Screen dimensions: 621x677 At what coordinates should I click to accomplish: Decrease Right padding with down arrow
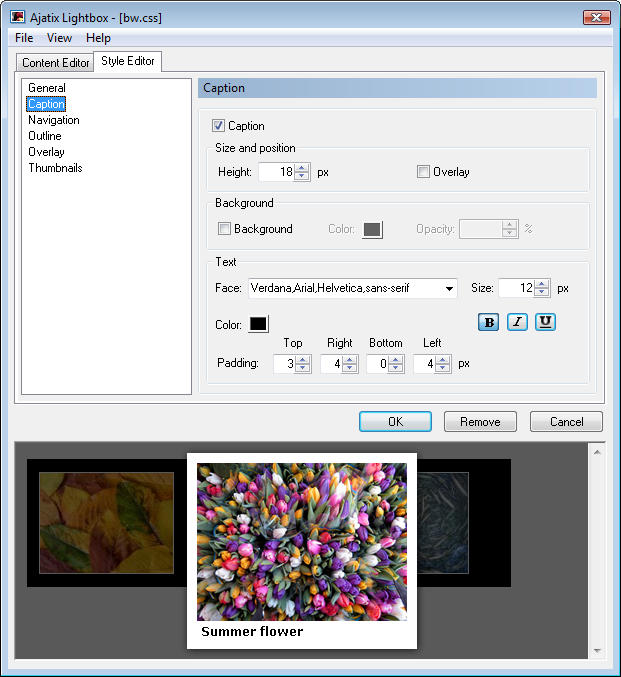(350, 368)
